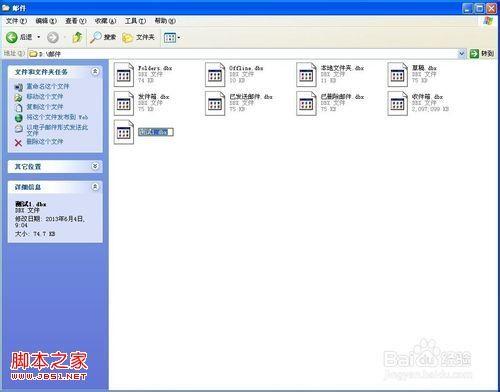Click the globe publish-to-Web icon
The height and width of the screenshot is (392, 500).
coord(19,118)
